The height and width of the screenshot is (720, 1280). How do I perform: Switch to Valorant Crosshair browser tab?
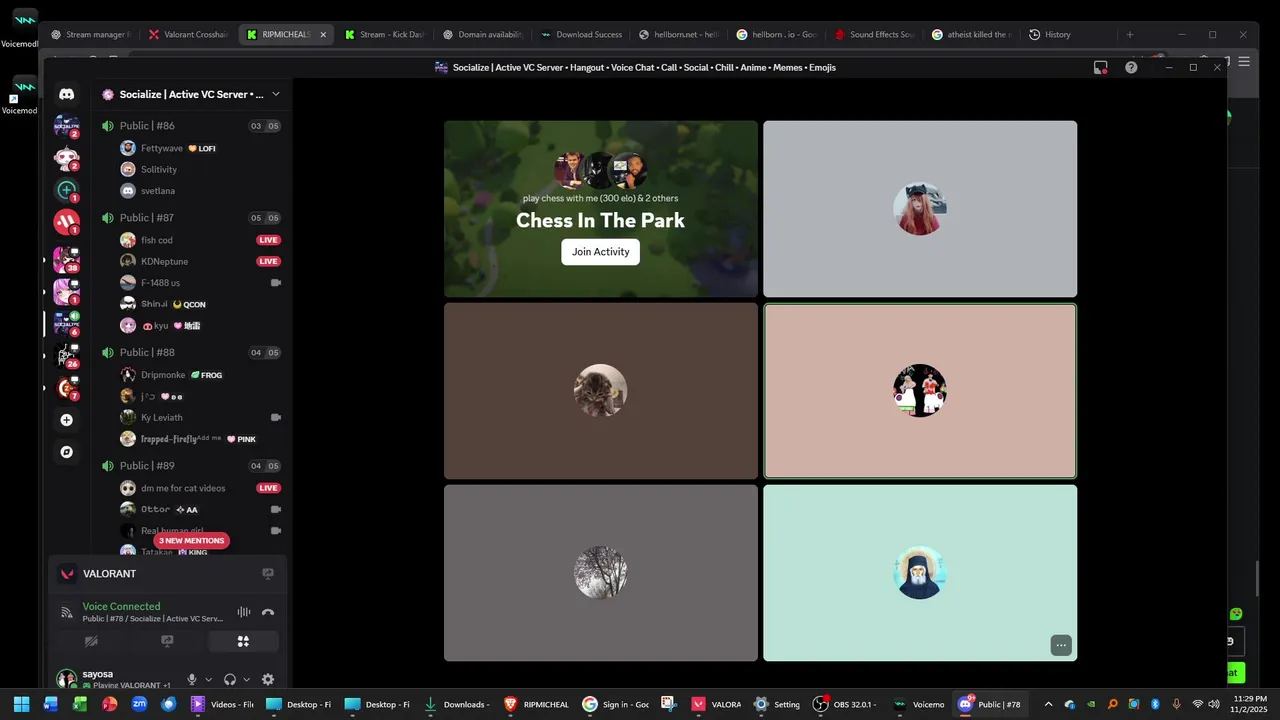189,34
